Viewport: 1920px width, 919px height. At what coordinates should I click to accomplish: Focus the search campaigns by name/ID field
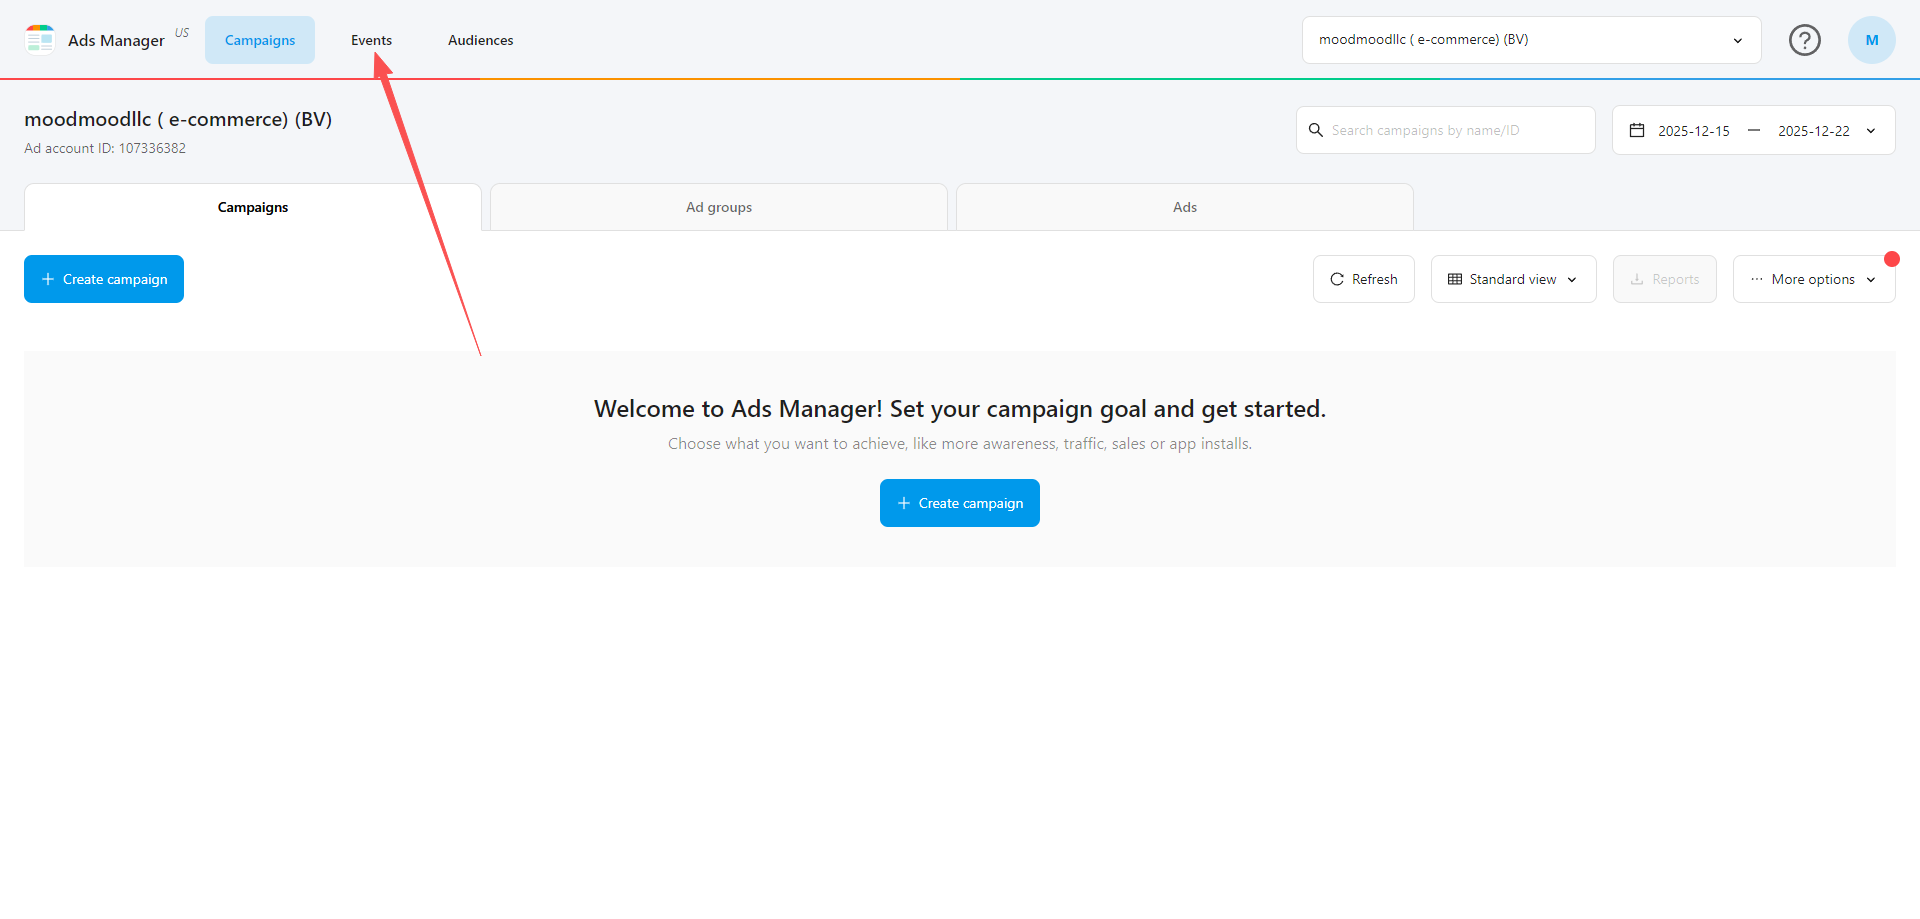point(1455,130)
